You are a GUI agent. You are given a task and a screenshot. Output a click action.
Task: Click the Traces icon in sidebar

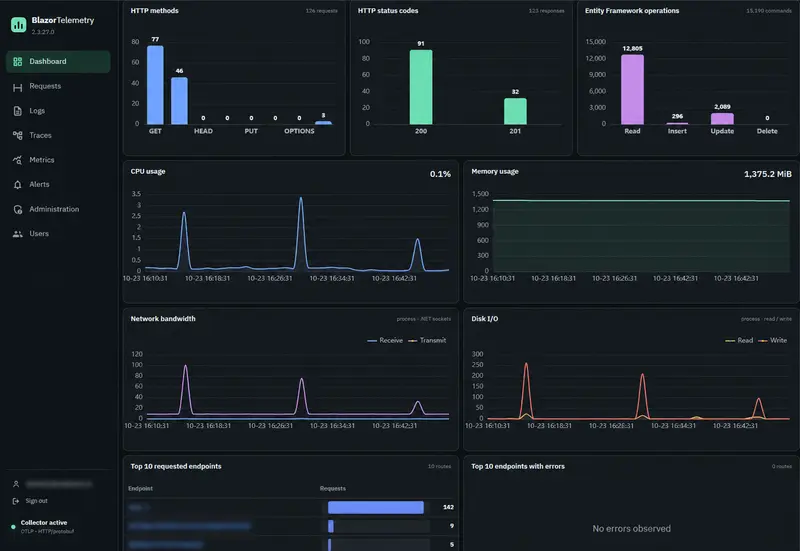pos(17,135)
